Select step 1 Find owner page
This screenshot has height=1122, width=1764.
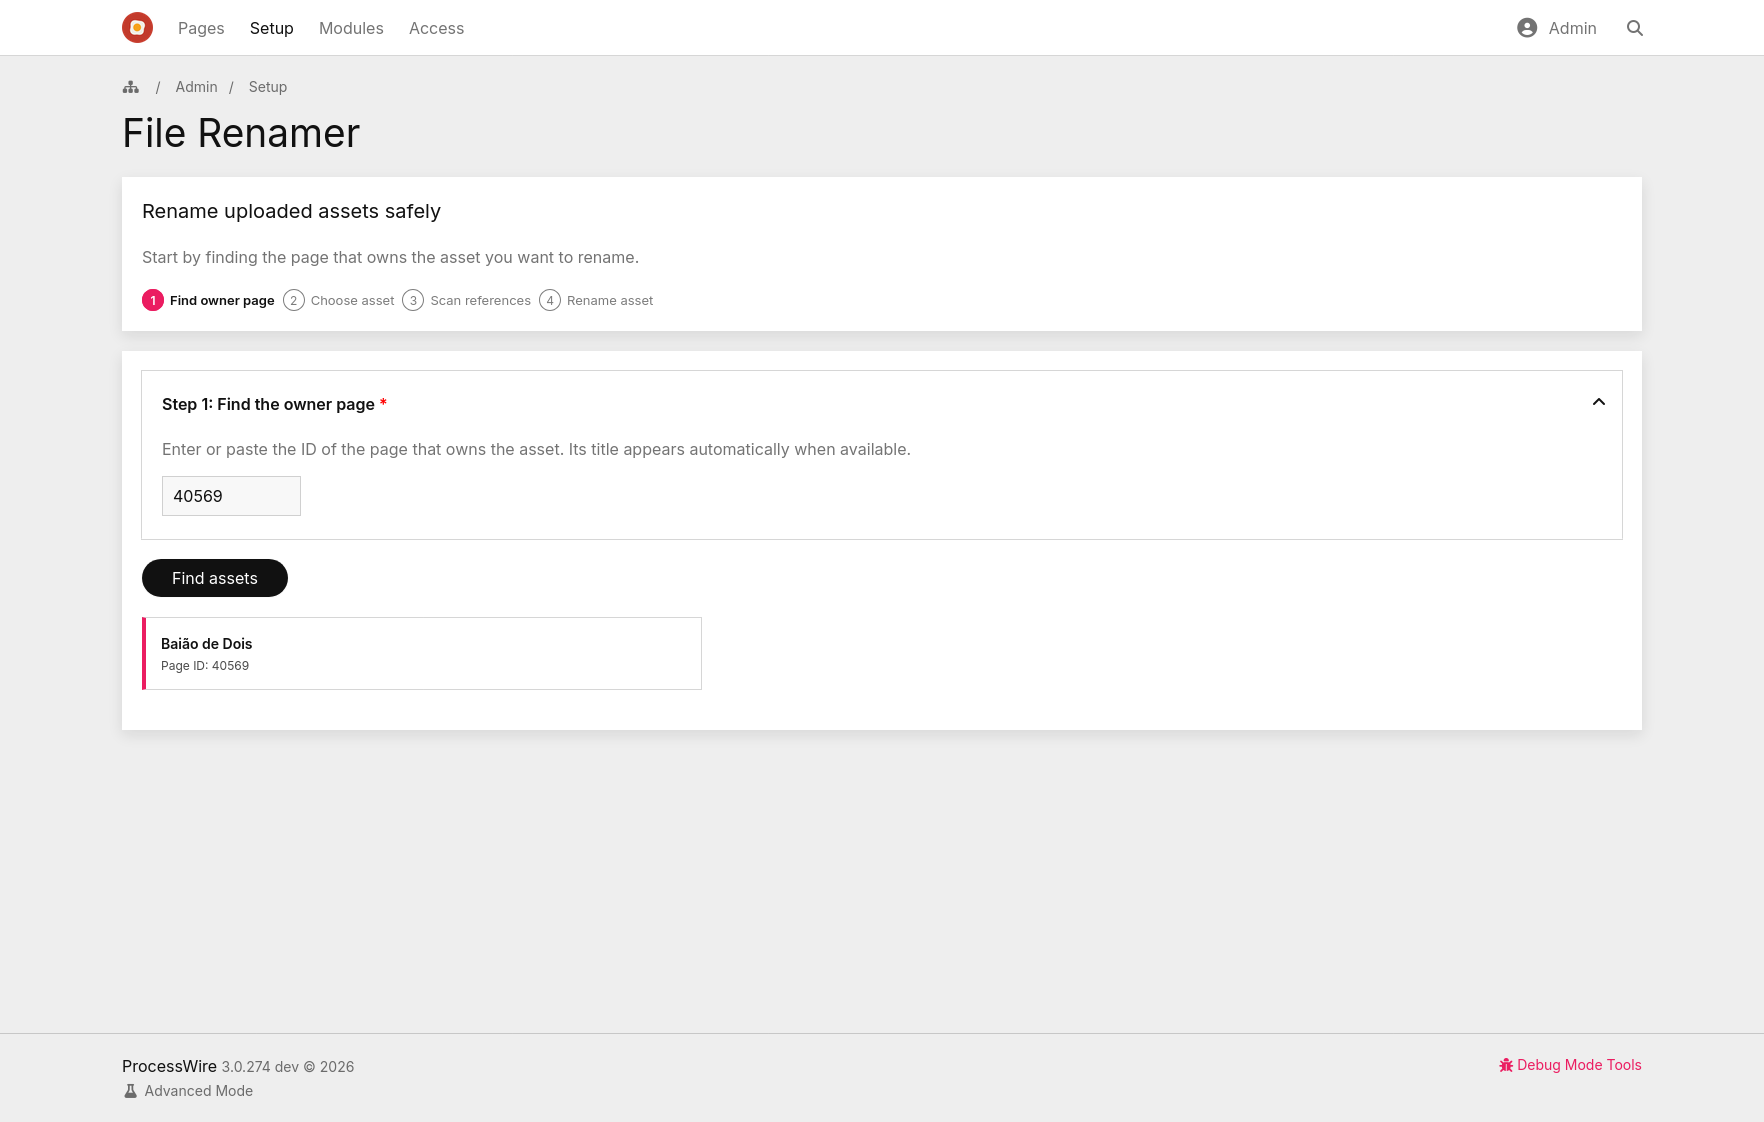(x=208, y=300)
